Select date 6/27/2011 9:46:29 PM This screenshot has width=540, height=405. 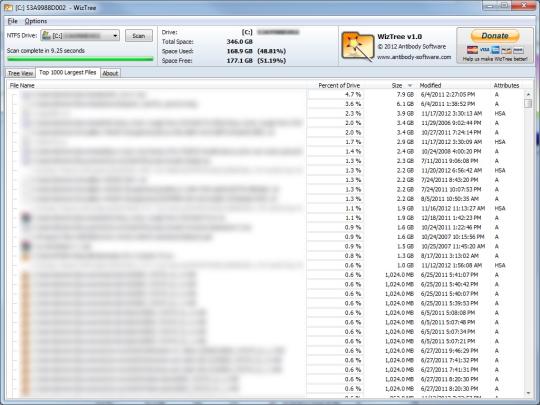coord(449,351)
